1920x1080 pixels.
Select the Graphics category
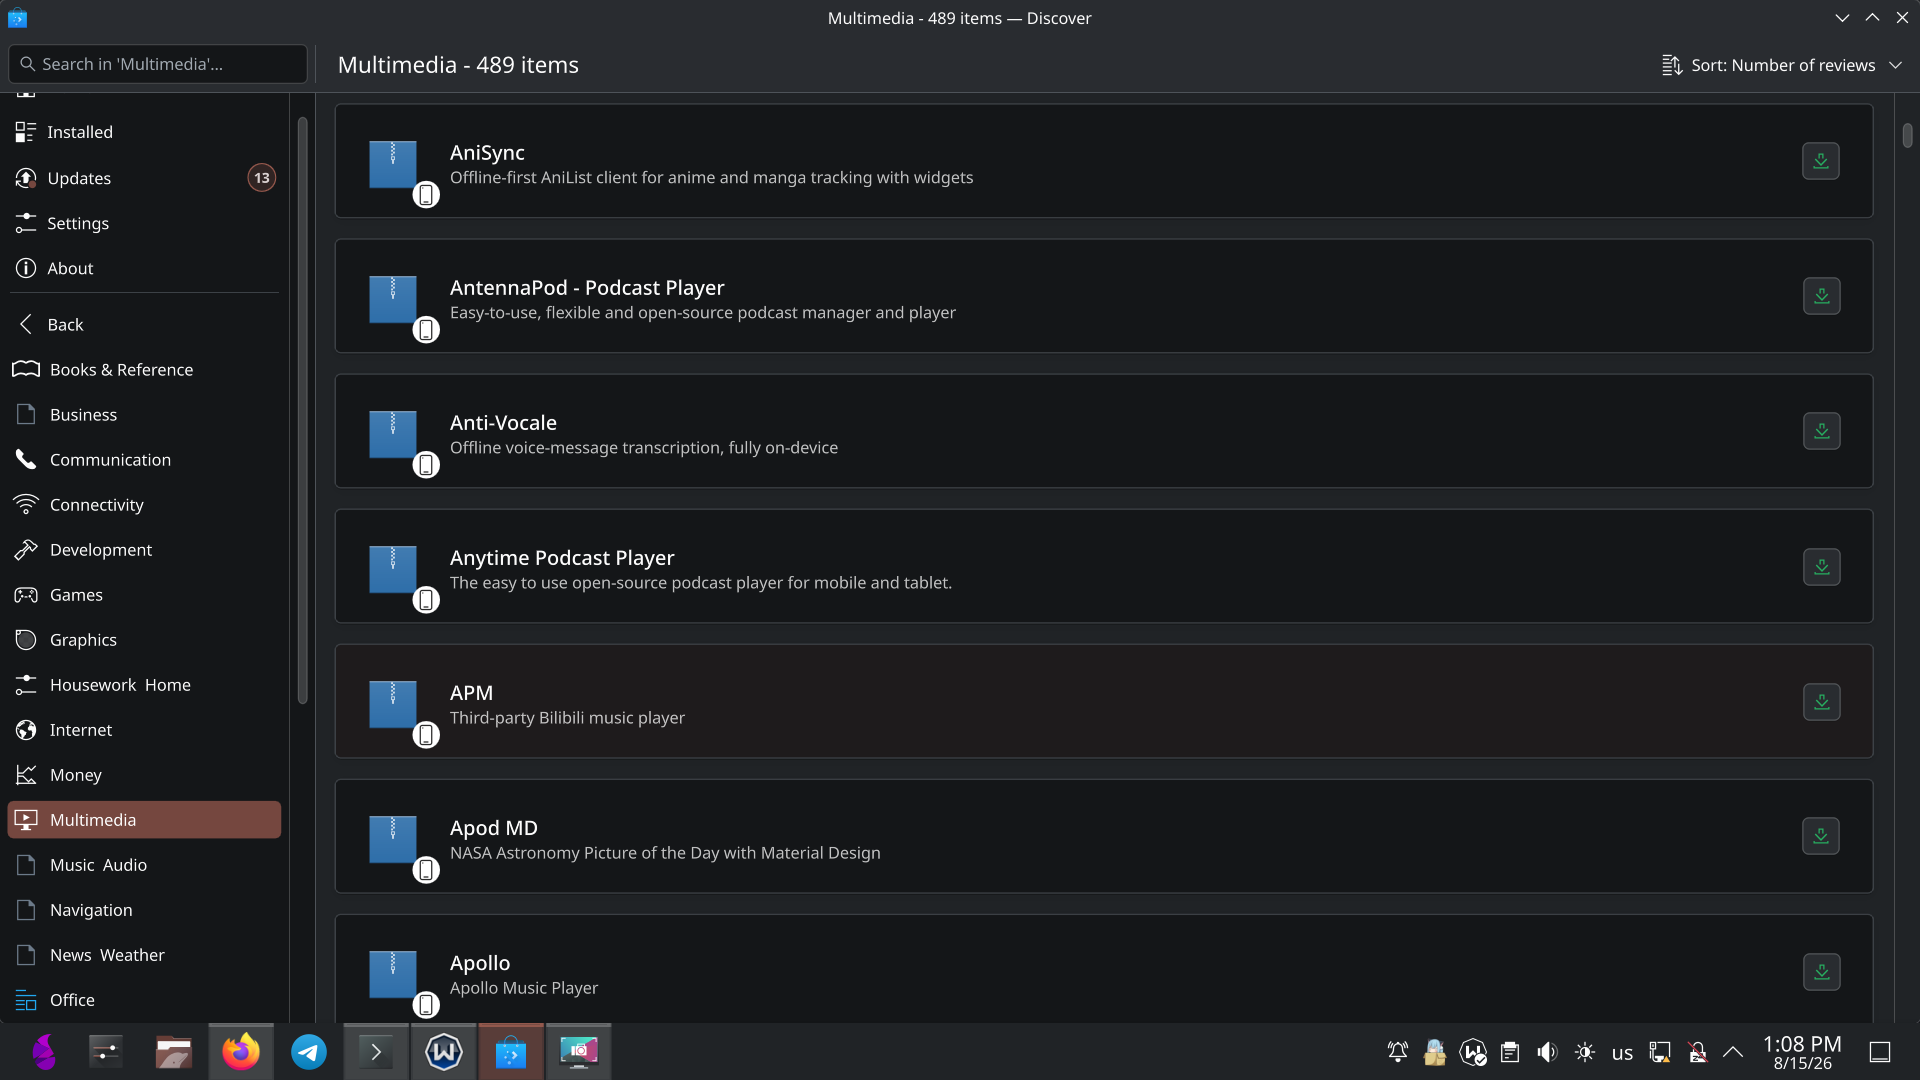(144, 639)
